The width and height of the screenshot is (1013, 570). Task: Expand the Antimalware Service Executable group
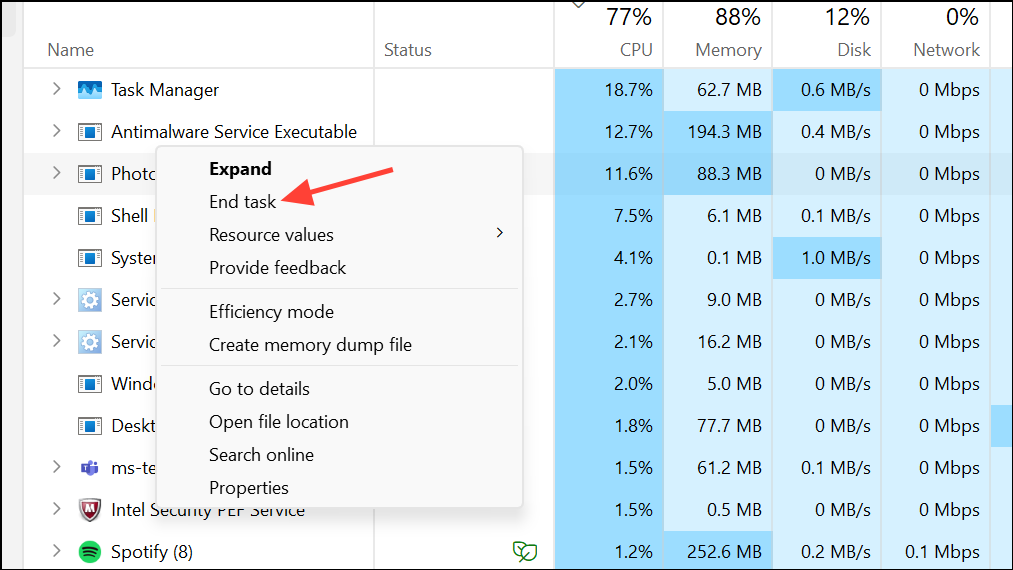click(x=57, y=132)
